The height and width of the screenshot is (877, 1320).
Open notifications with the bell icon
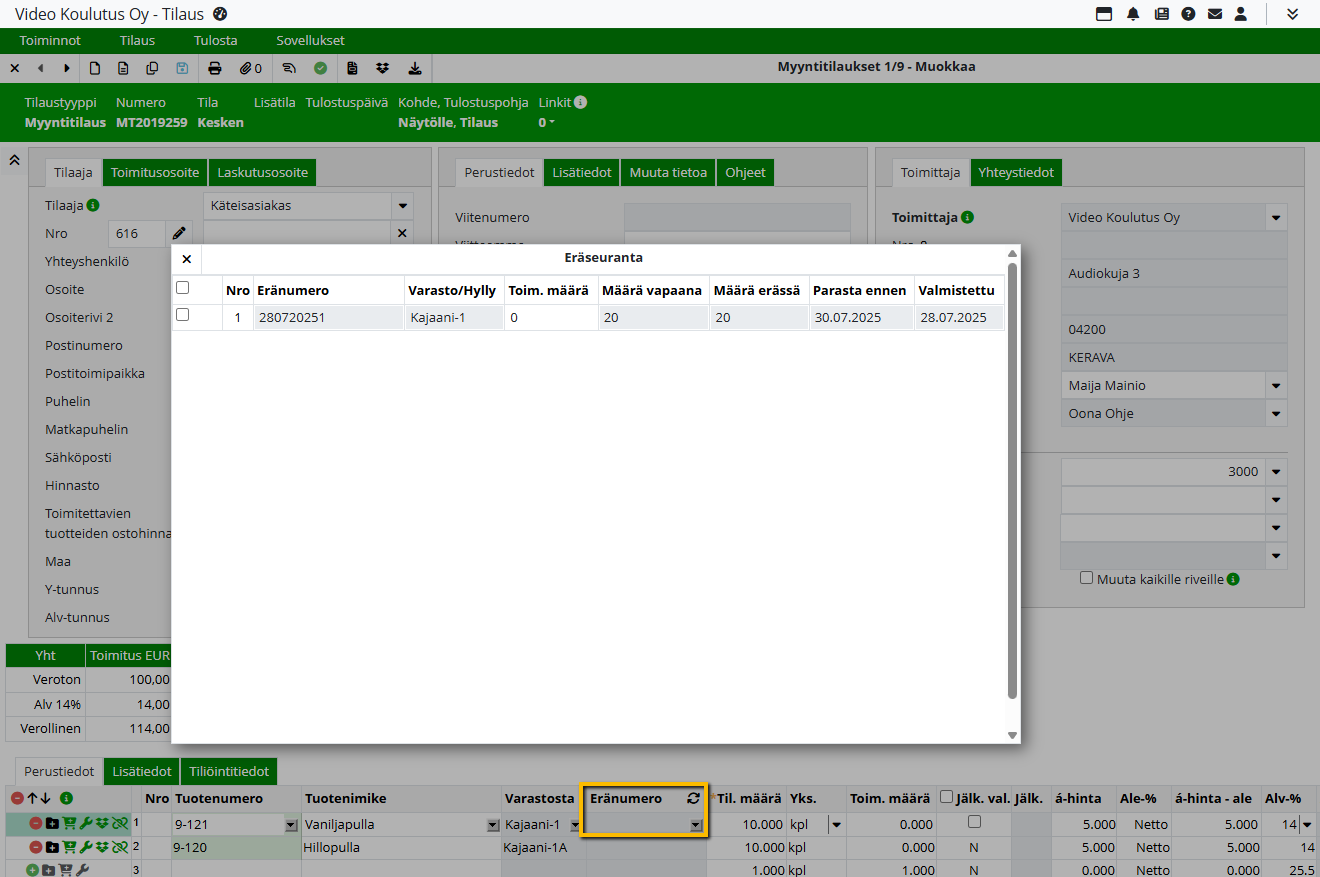1133,14
